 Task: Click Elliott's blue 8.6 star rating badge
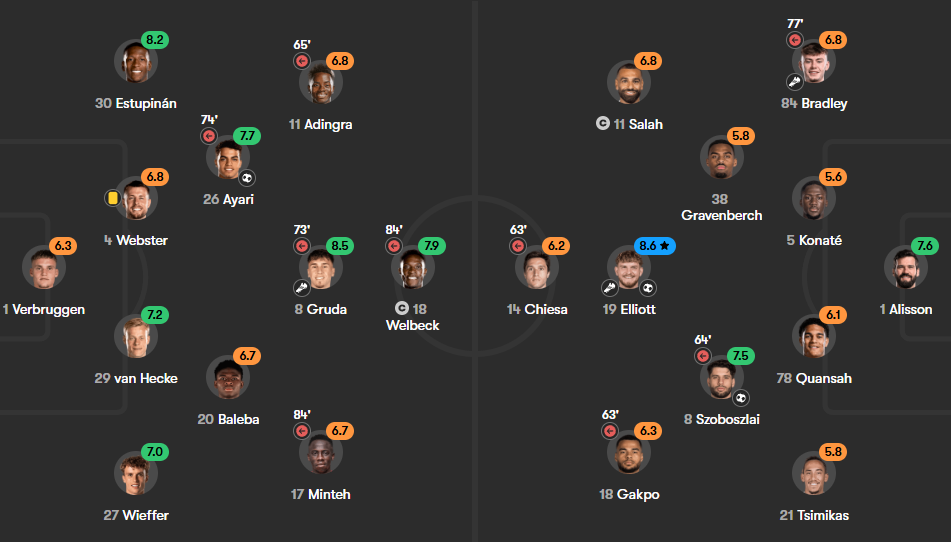[655, 246]
